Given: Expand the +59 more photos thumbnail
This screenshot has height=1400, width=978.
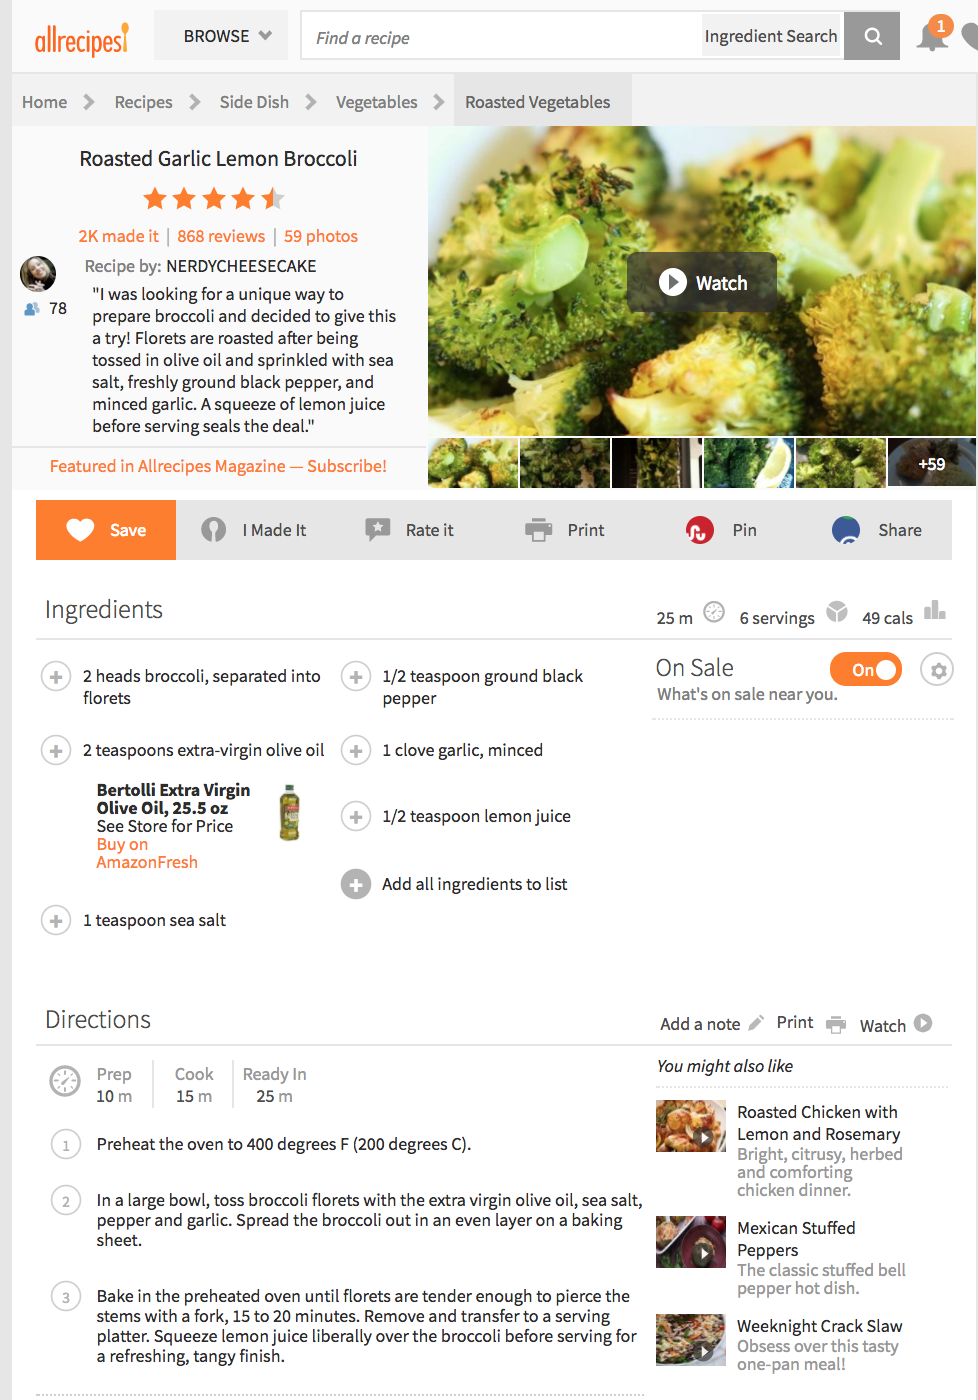Looking at the screenshot, I should (931, 463).
